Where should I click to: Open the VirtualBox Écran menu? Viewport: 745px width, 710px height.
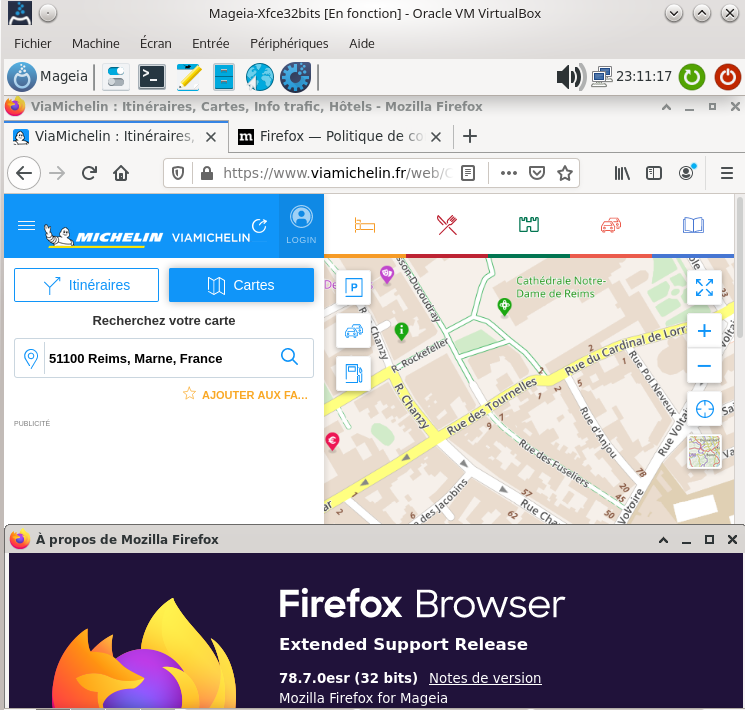[155, 44]
